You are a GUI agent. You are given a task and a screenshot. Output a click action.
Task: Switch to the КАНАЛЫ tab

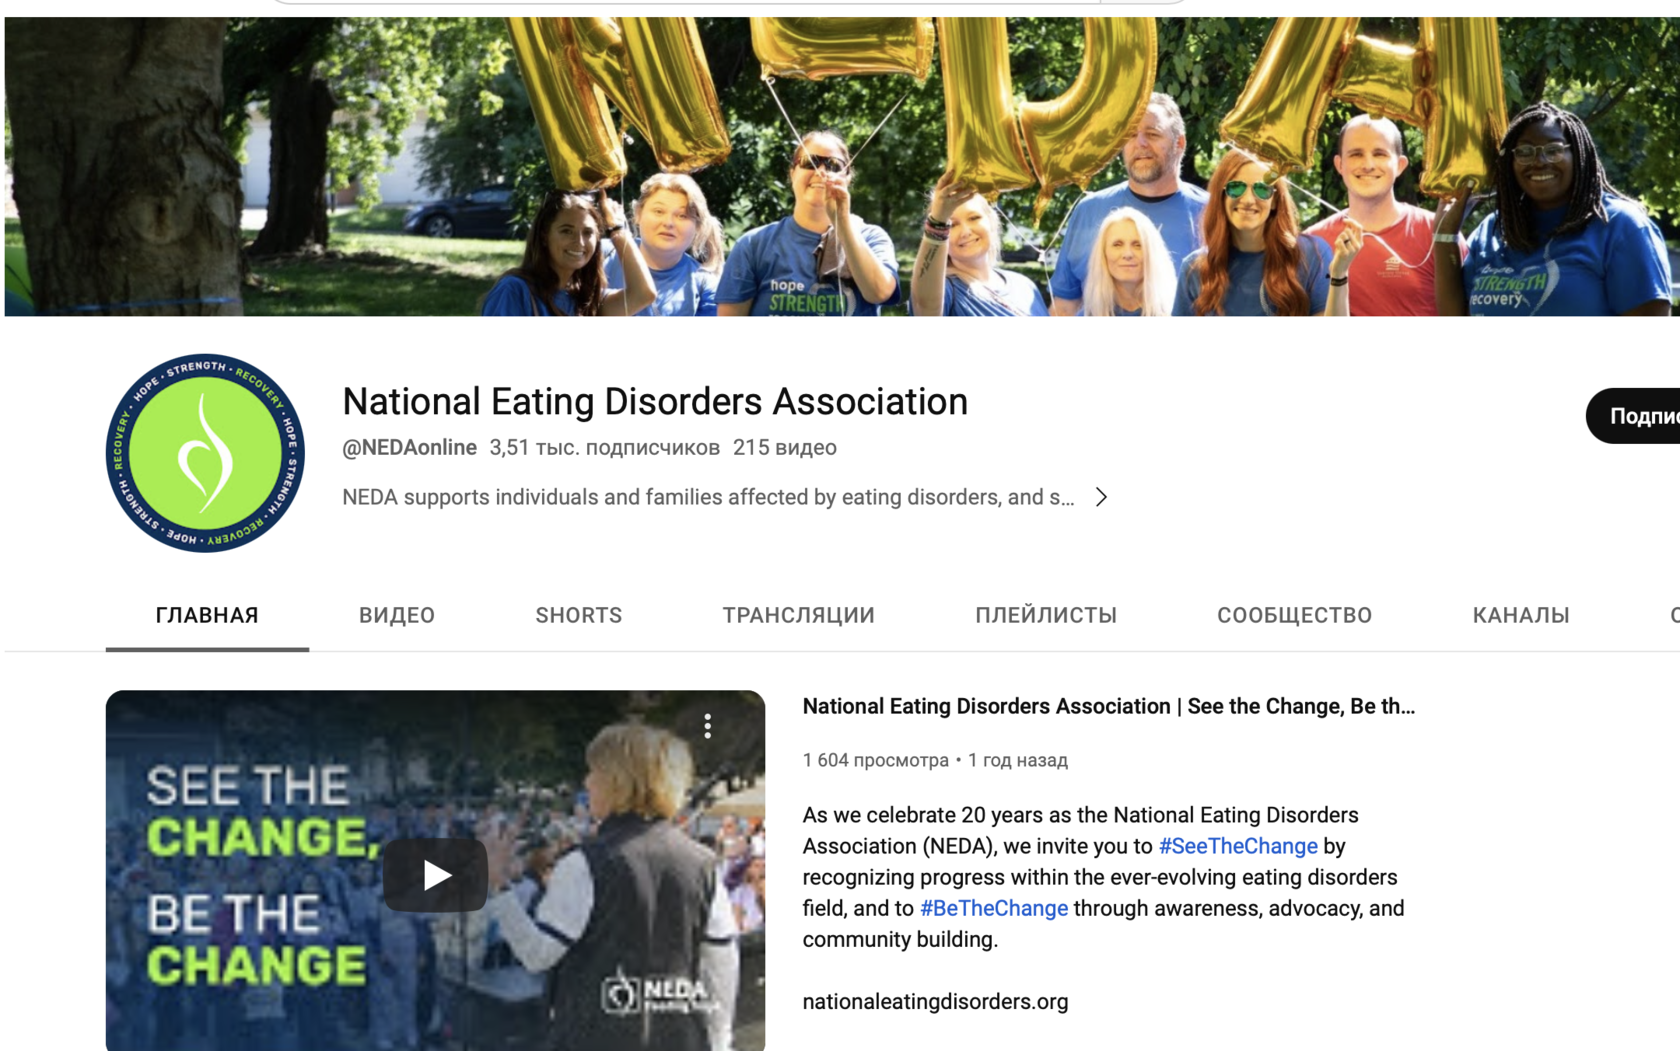[x=1521, y=615]
